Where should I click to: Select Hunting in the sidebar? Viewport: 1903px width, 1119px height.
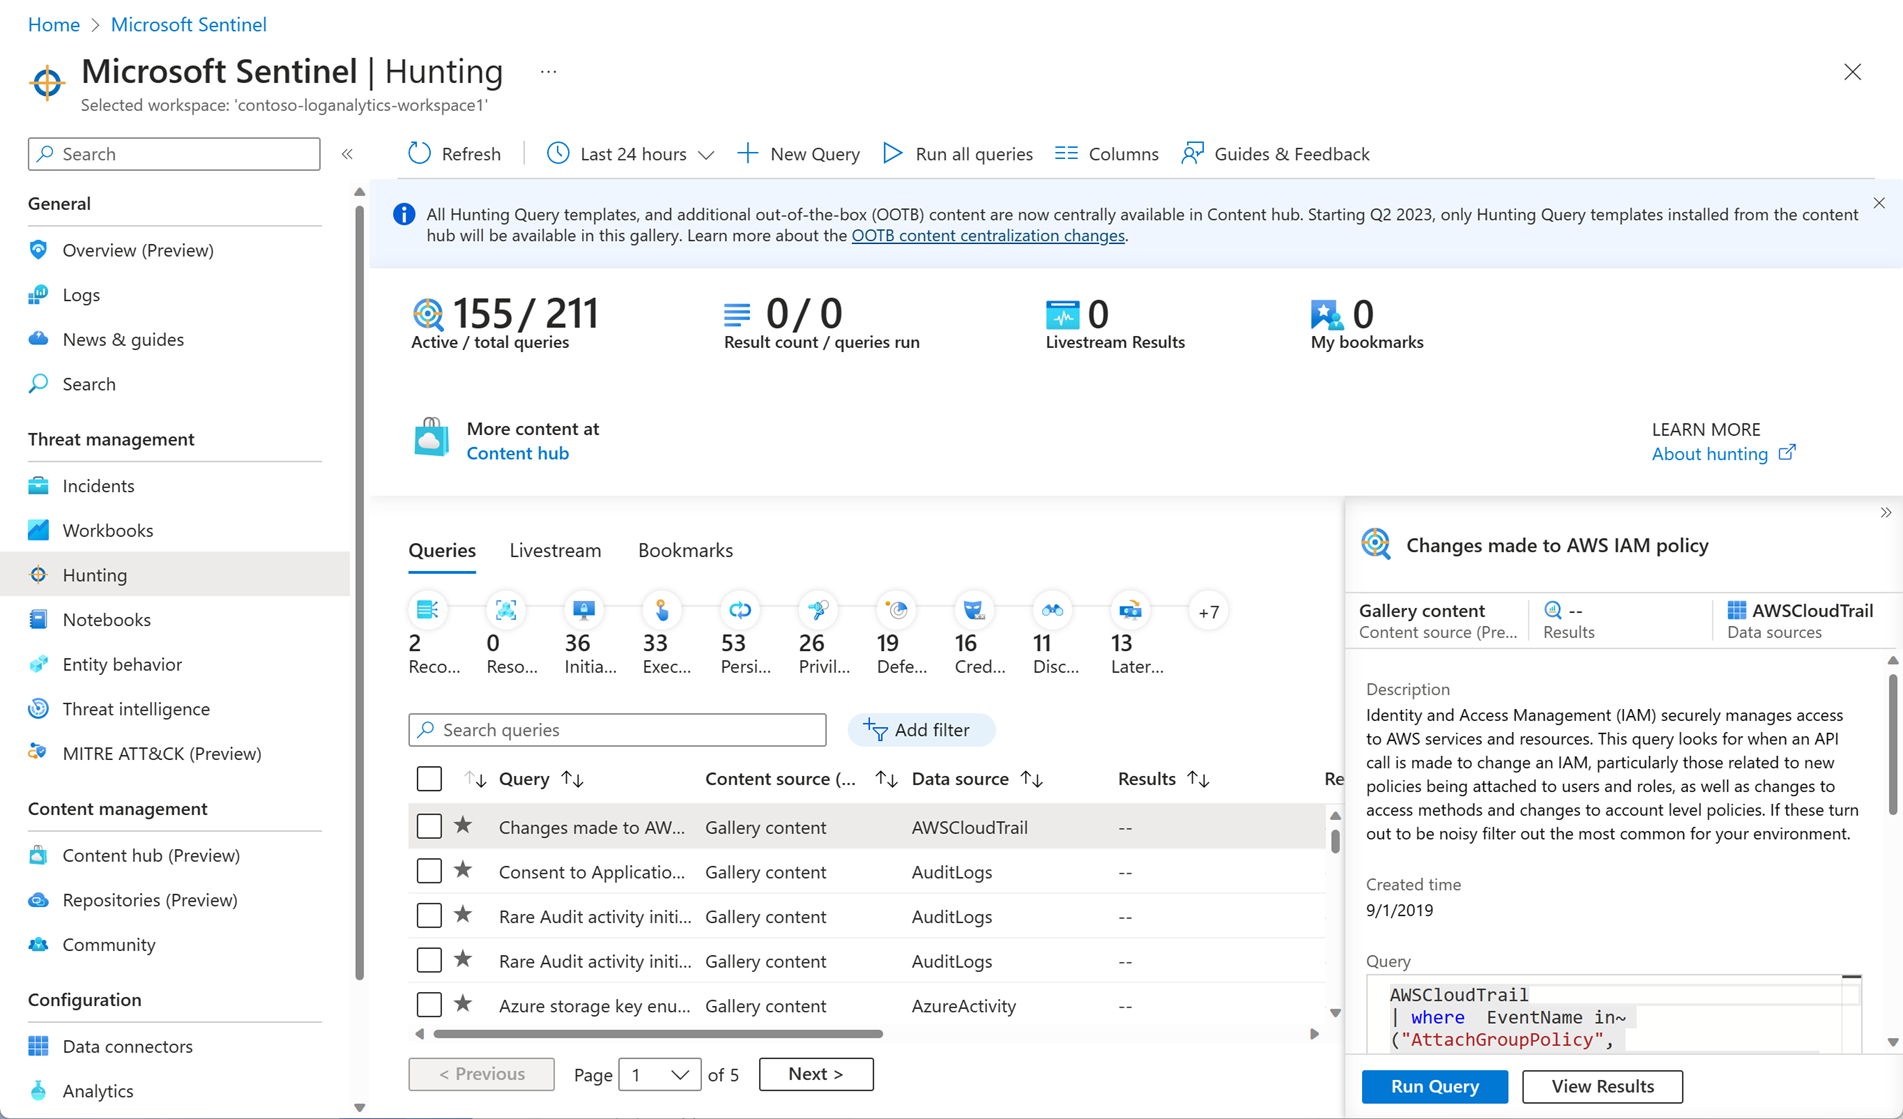coord(175,575)
